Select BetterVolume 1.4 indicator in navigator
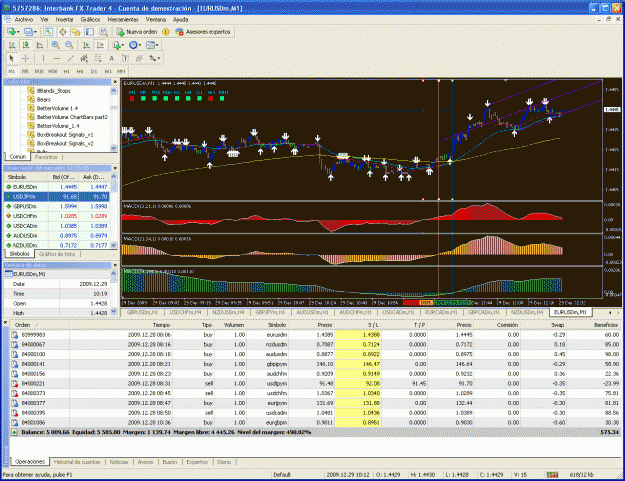The width and height of the screenshot is (625, 481). tap(57, 108)
